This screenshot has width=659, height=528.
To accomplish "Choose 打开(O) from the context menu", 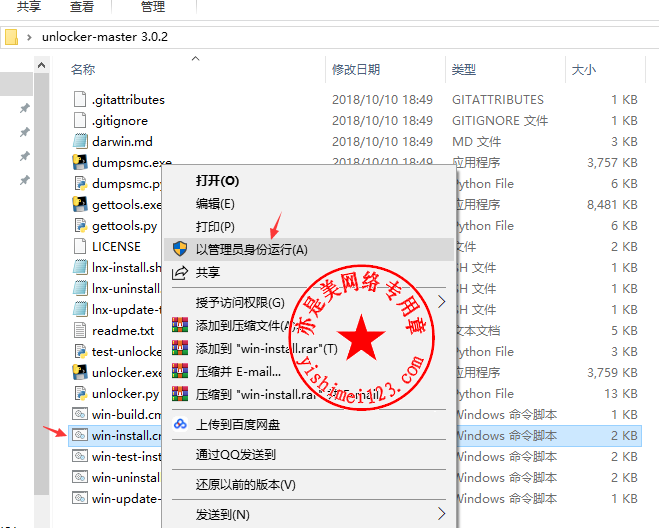I will click(x=217, y=181).
